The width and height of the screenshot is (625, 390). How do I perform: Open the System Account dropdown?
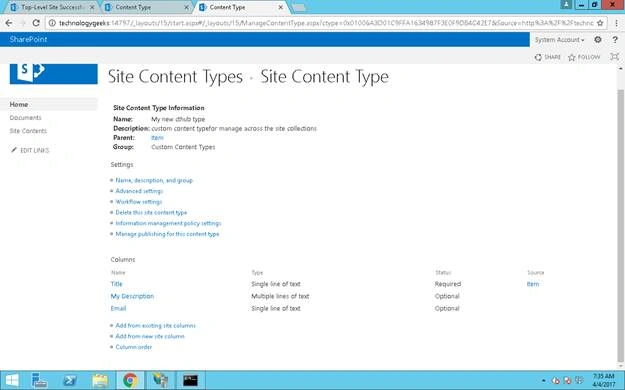click(559, 39)
